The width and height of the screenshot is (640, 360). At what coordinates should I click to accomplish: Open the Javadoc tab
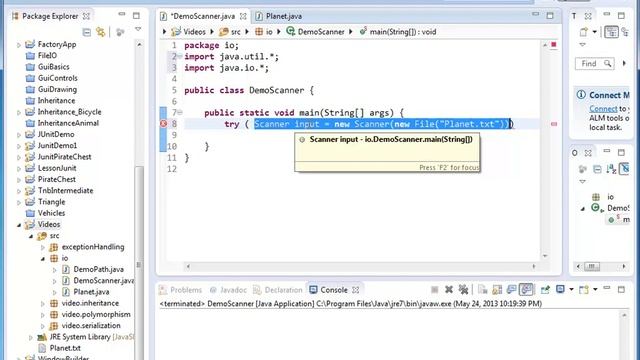tap(228, 290)
